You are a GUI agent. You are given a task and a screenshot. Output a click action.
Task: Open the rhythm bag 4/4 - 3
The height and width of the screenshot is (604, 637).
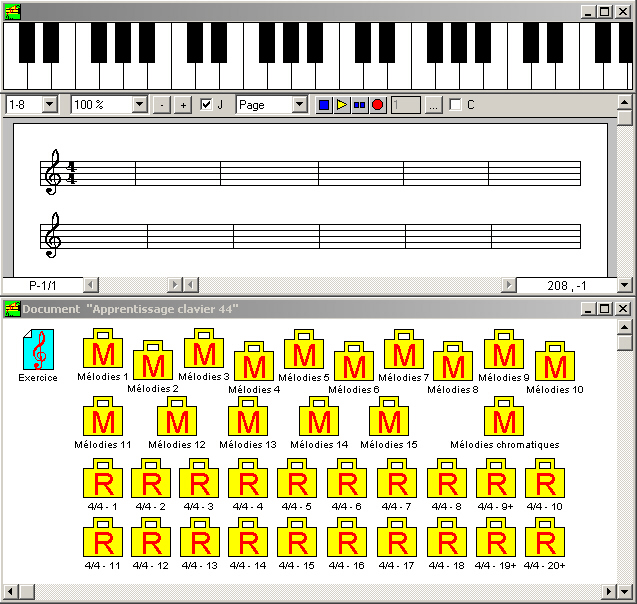pyautogui.click(x=199, y=478)
